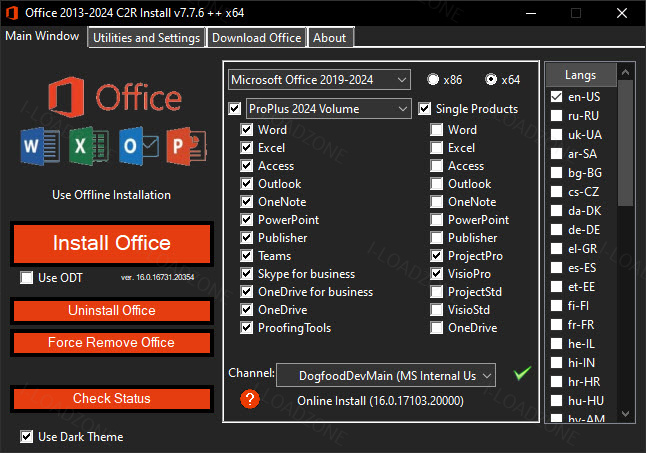646x453 pixels.
Task: Click Online Install (16.0.17103.20000) text
Action: pos(380,401)
